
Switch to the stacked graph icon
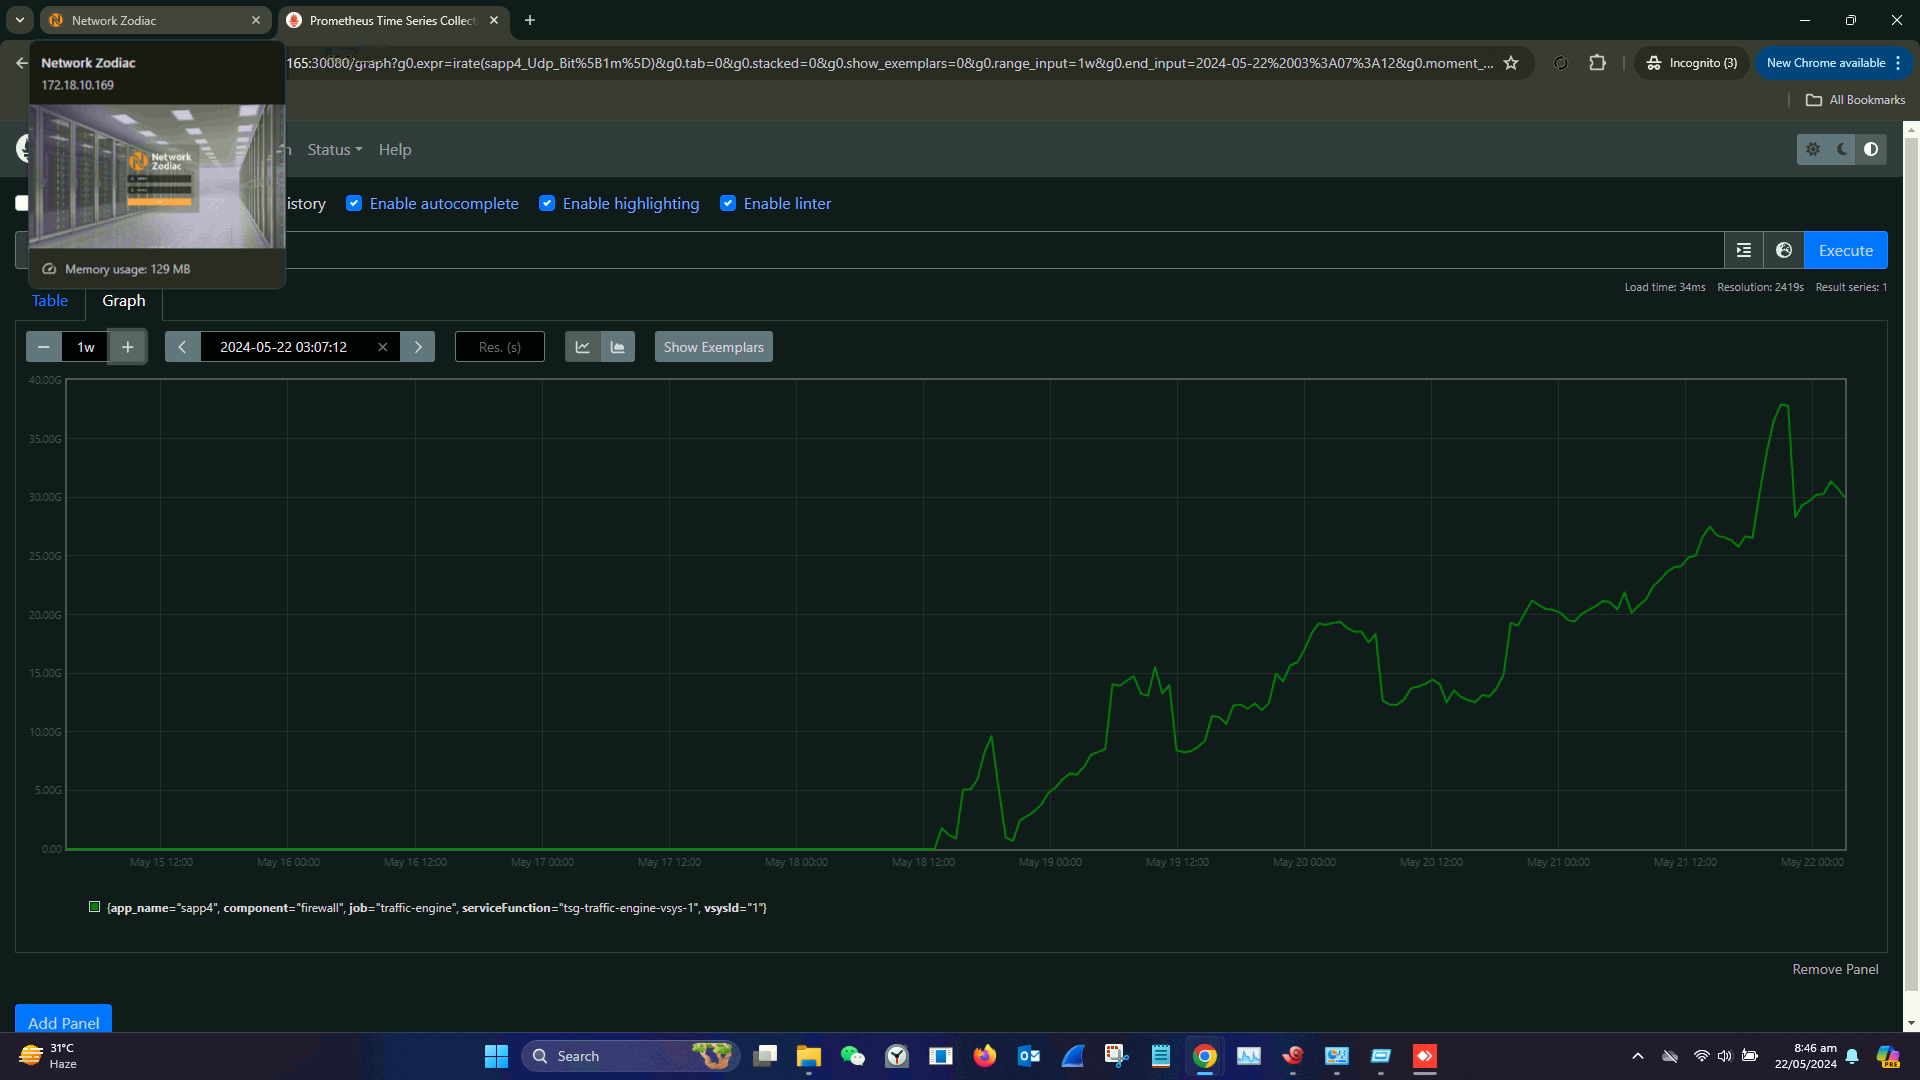[617, 347]
